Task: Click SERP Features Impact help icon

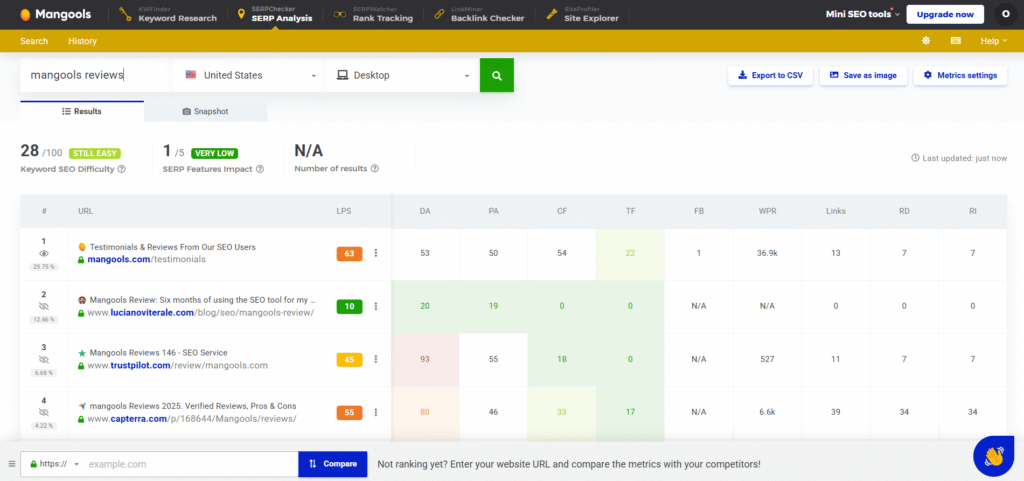Action: point(260,169)
